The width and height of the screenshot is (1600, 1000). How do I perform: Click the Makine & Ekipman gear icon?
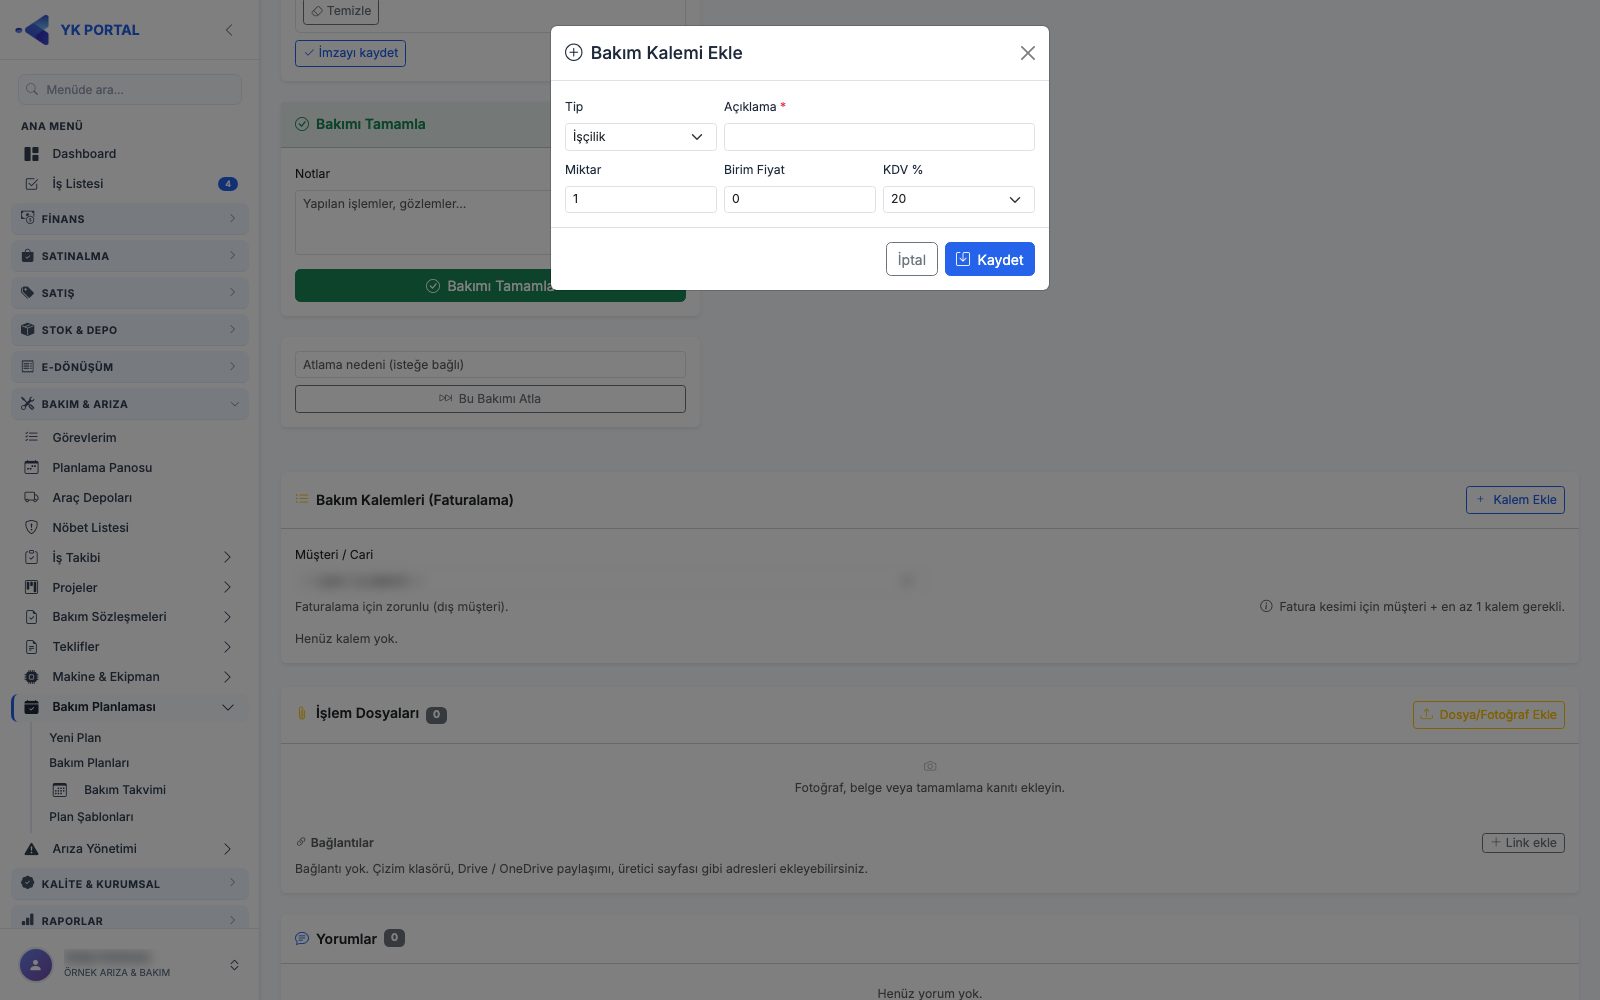pyautogui.click(x=31, y=677)
